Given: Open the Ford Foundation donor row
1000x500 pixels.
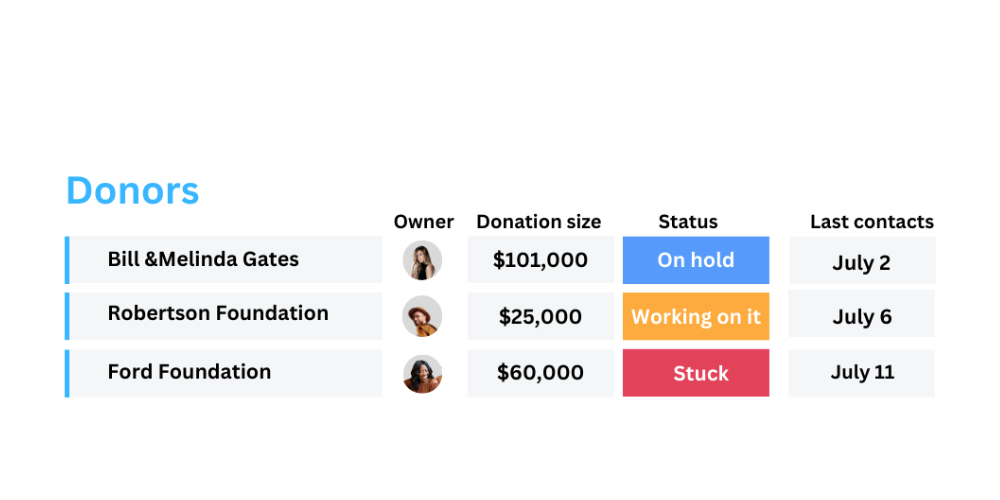Looking at the screenshot, I should pyautogui.click(x=224, y=373).
